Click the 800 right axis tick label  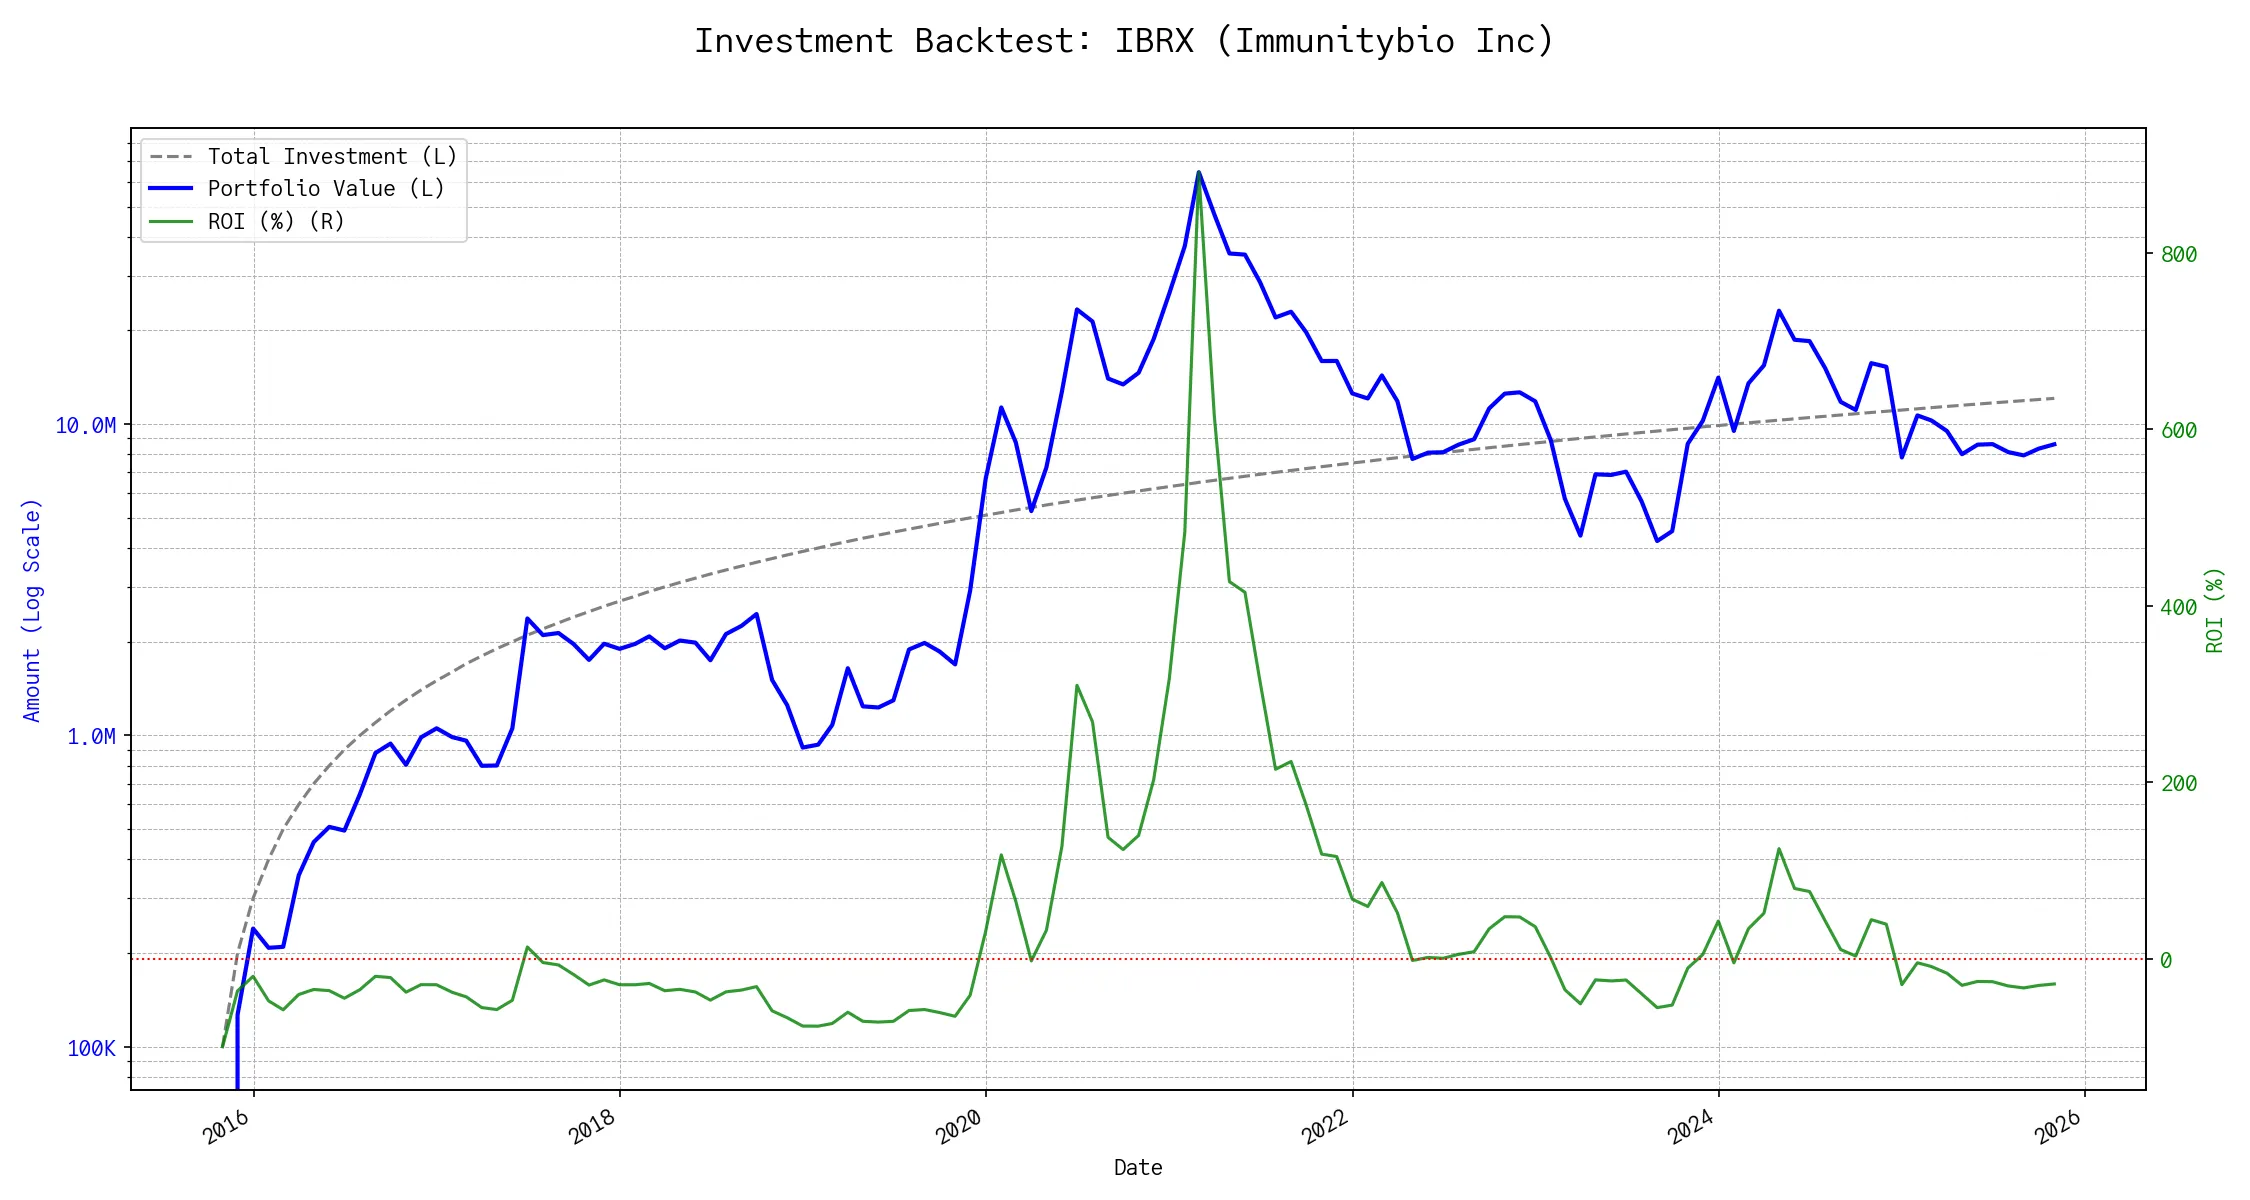tap(2178, 255)
